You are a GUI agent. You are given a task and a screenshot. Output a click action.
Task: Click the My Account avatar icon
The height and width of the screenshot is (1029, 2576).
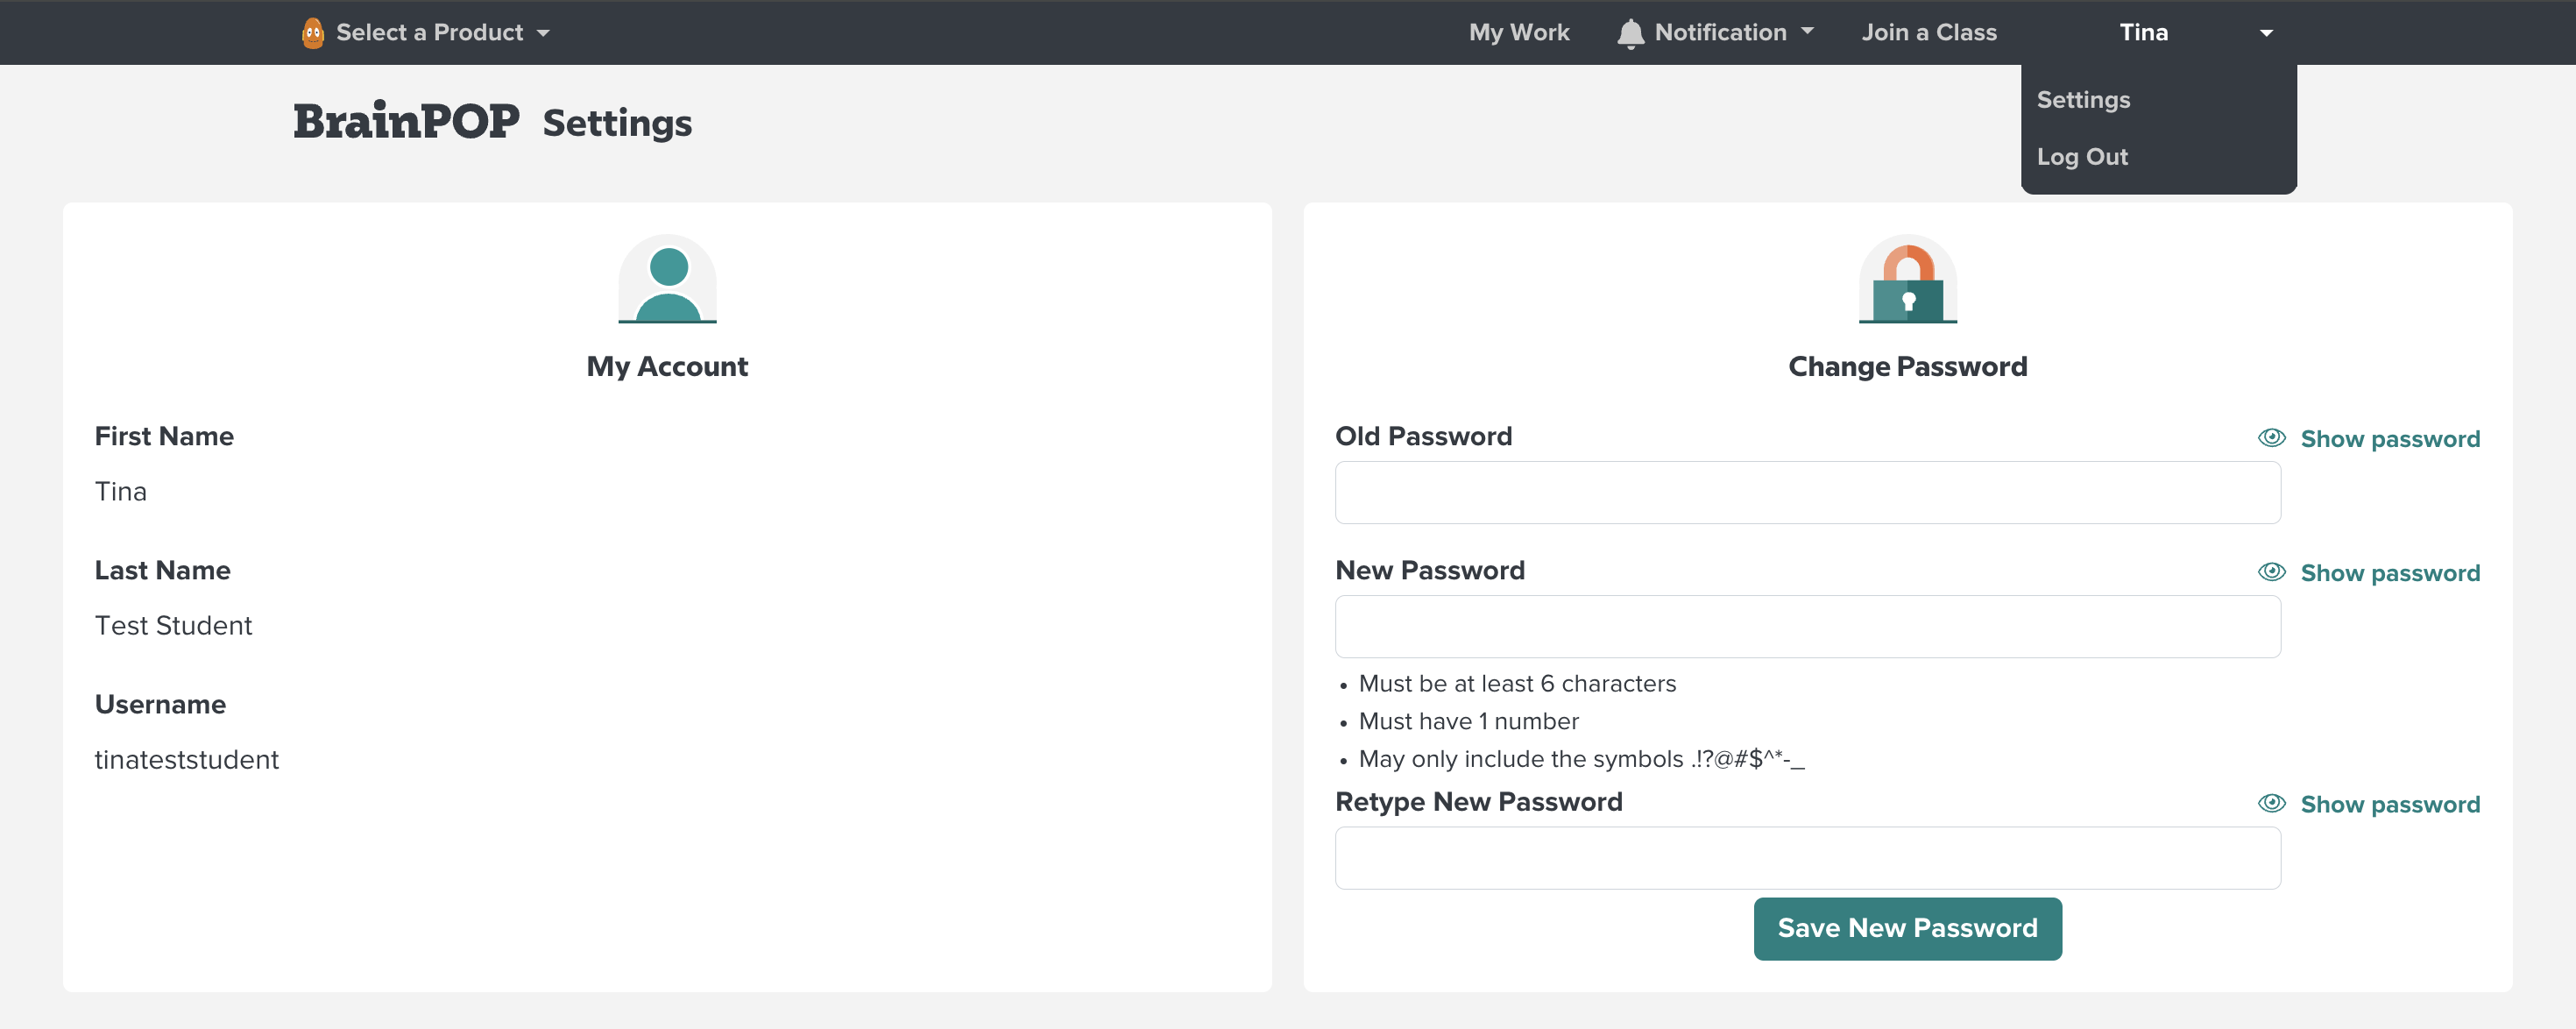[667, 279]
